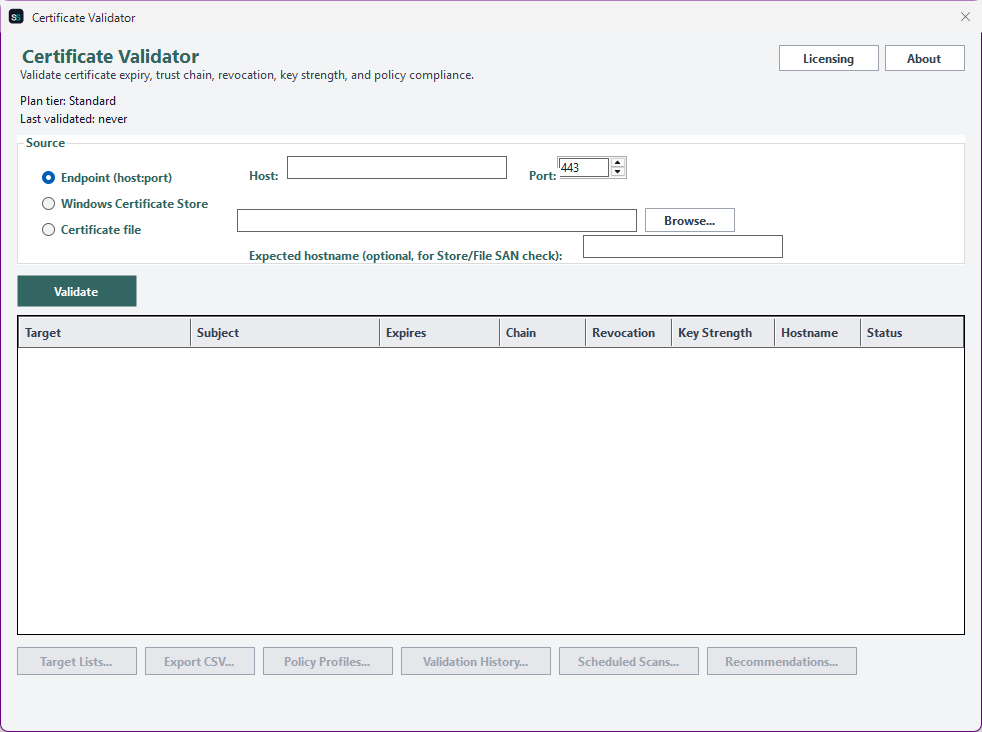Decrease the Port value with down arrow
Image resolution: width=982 pixels, height=732 pixels.
coord(618,172)
